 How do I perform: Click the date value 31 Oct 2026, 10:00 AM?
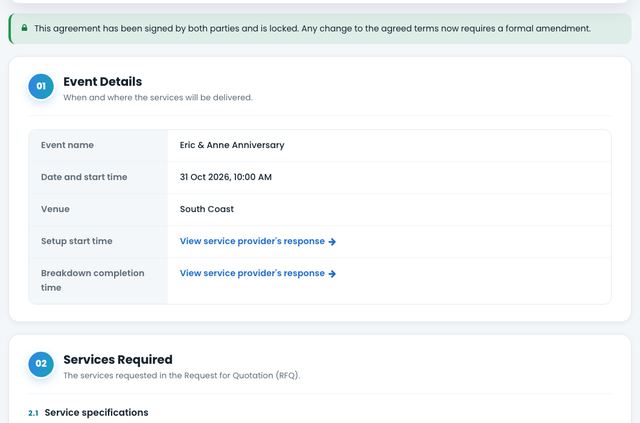(226, 177)
